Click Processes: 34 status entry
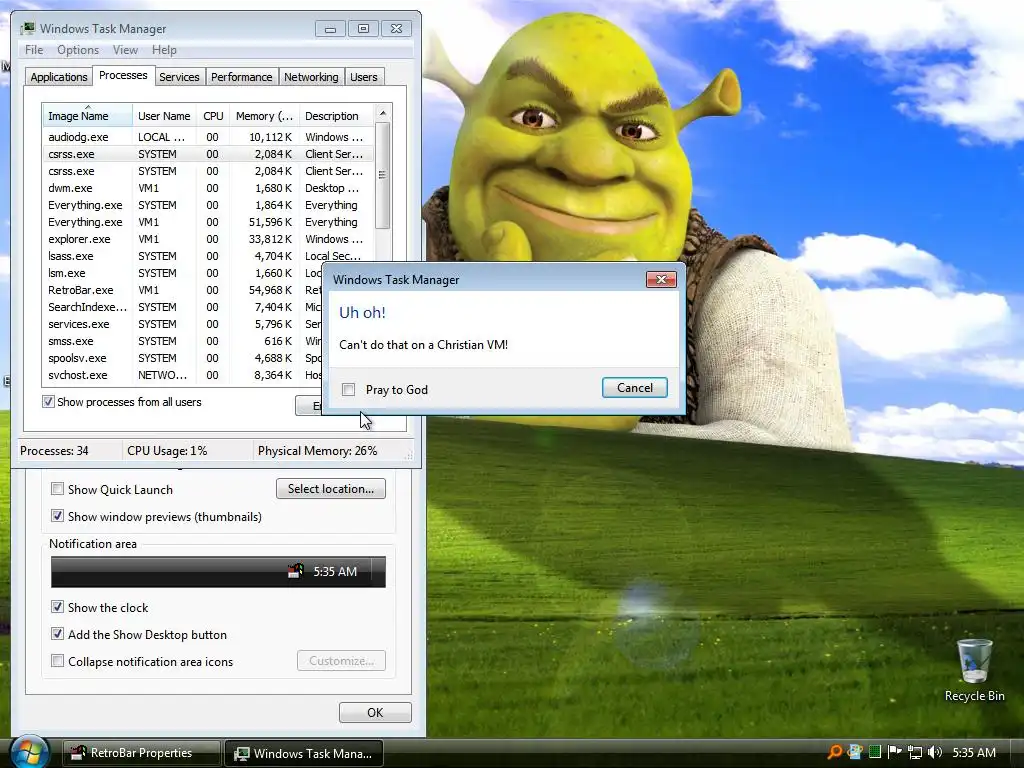Image resolution: width=1024 pixels, height=768 pixels. coord(54,451)
